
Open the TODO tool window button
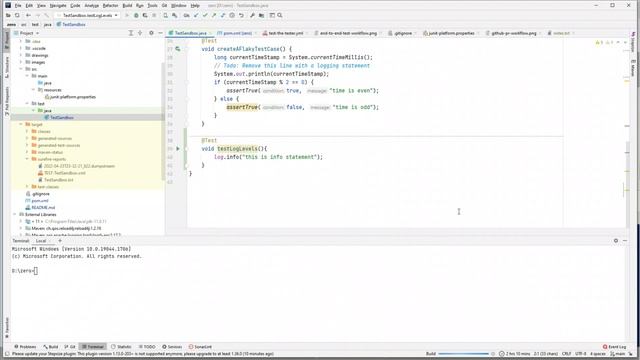coord(147,347)
